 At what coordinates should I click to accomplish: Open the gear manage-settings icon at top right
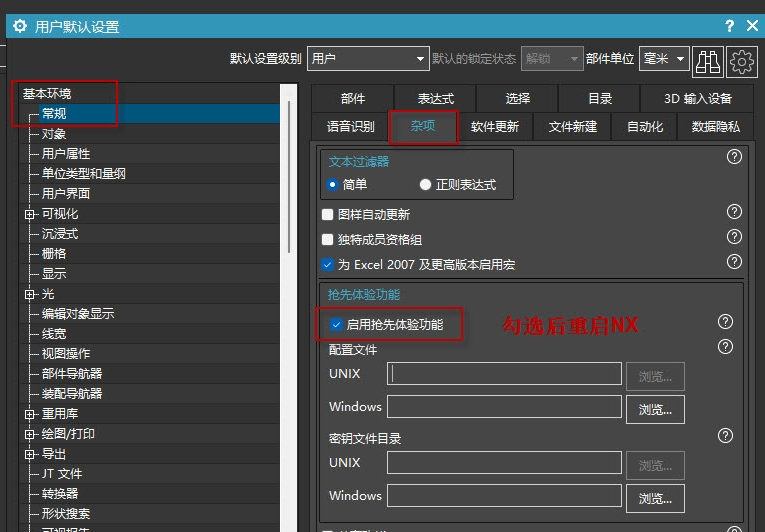(742, 61)
